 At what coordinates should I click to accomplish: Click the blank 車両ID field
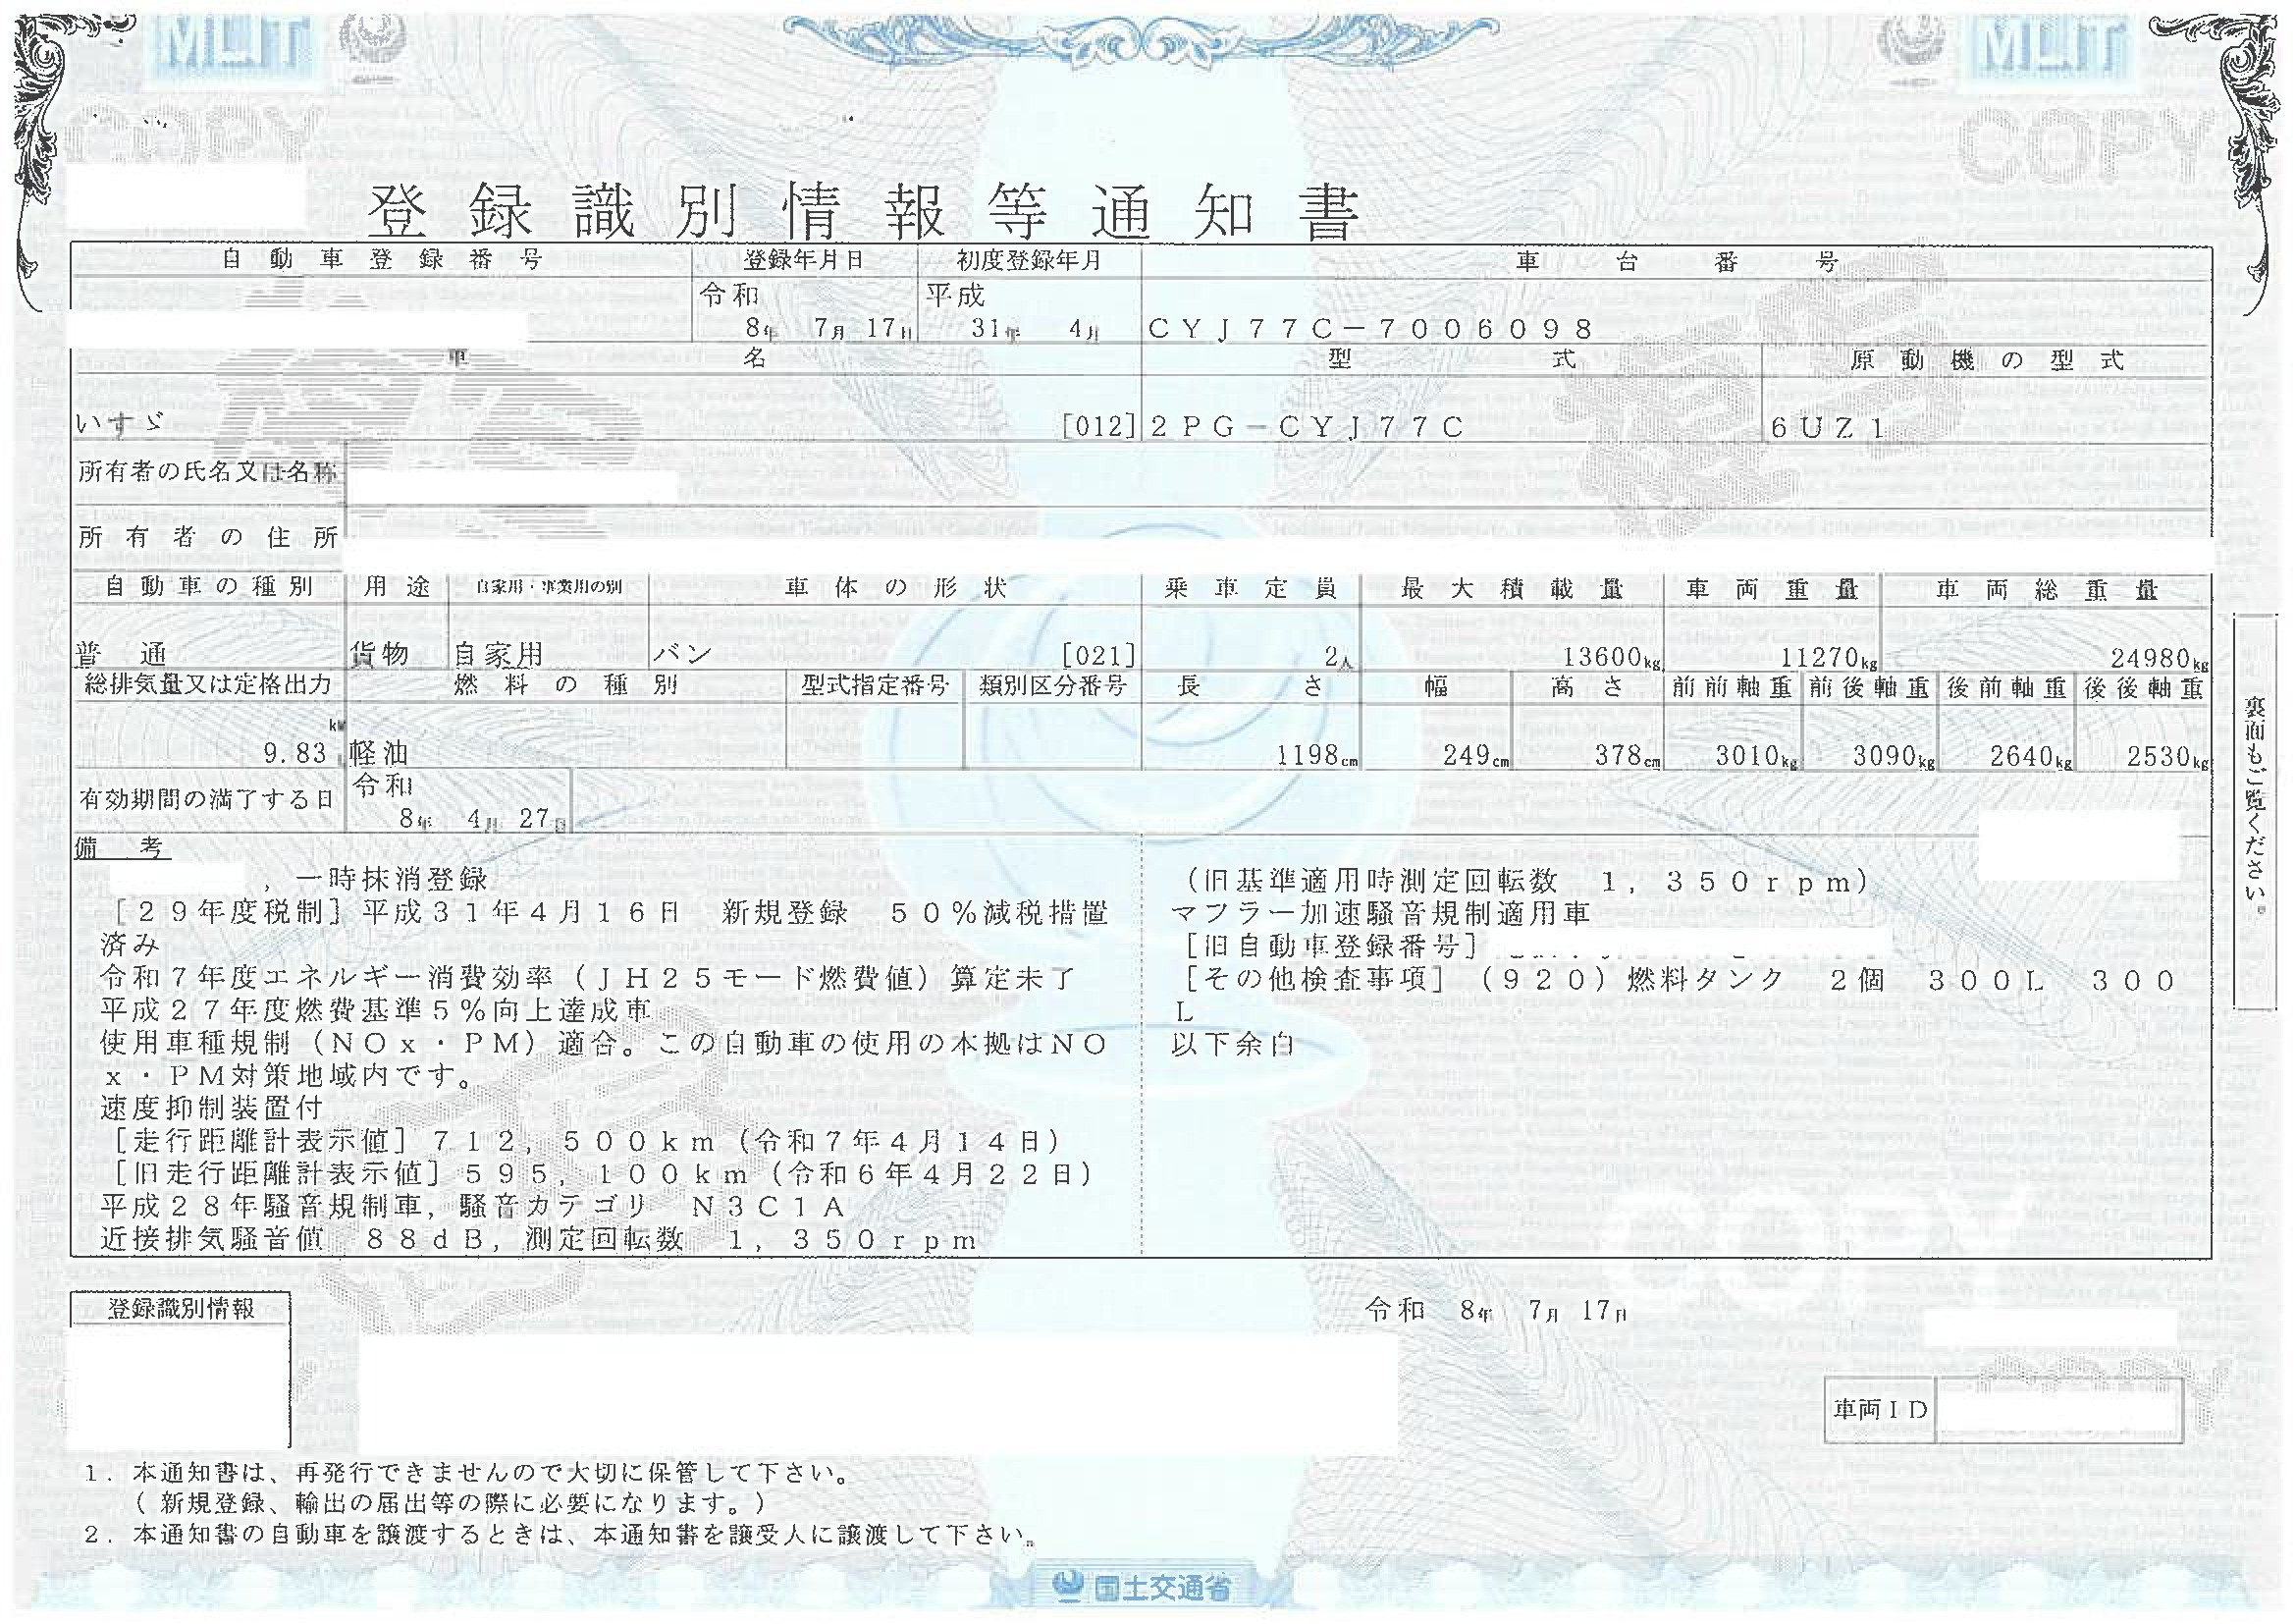[x=2059, y=1410]
